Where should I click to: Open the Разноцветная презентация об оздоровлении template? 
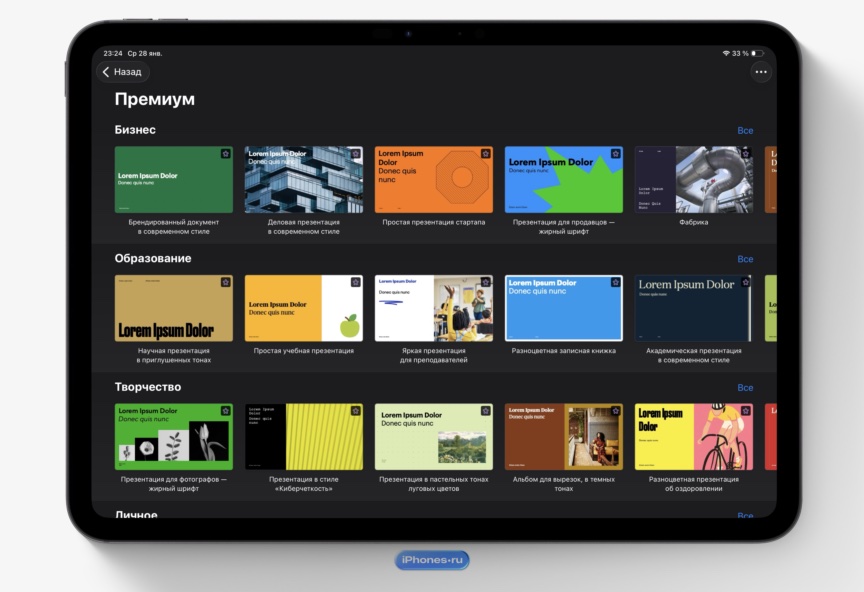(694, 437)
